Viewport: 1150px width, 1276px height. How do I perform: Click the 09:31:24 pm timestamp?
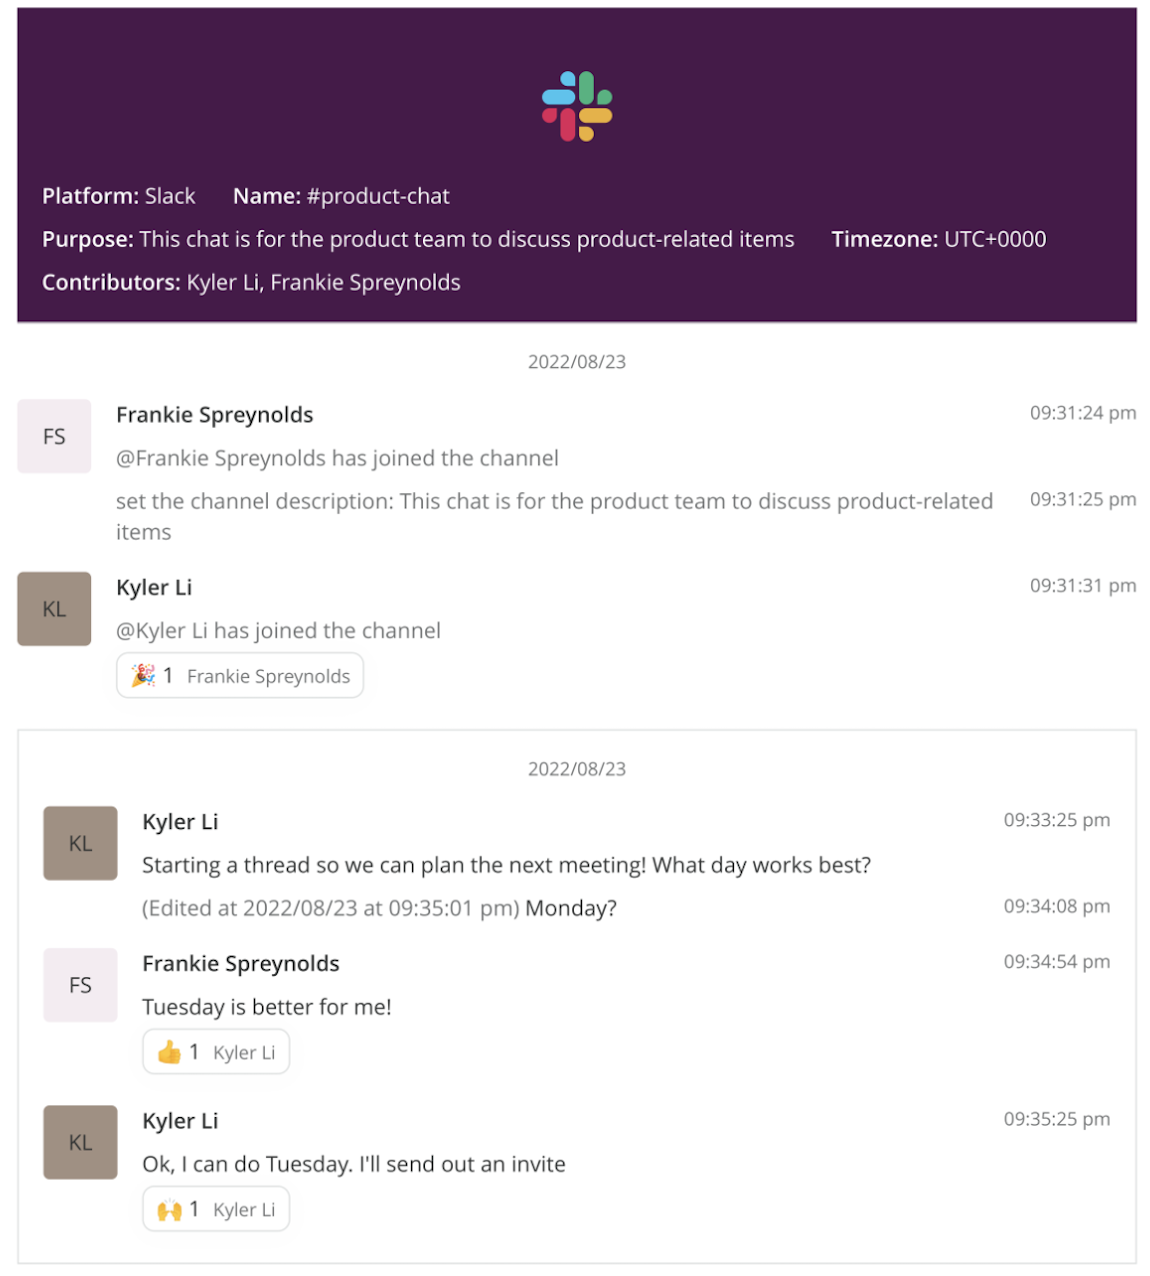pos(1083,413)
